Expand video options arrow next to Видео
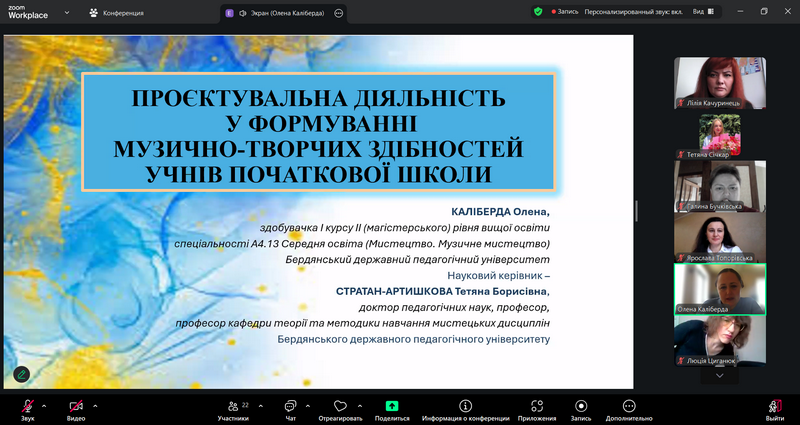Image resolution: width=800 pixels, height=425 pixels. 96,405
